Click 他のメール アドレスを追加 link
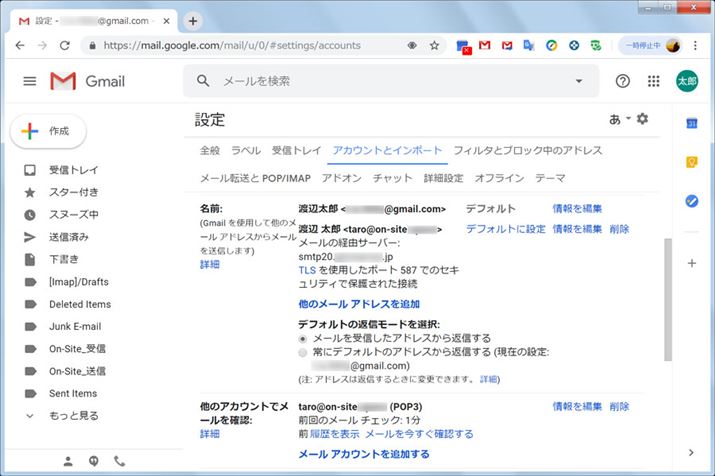 click(x=359, y=303)
